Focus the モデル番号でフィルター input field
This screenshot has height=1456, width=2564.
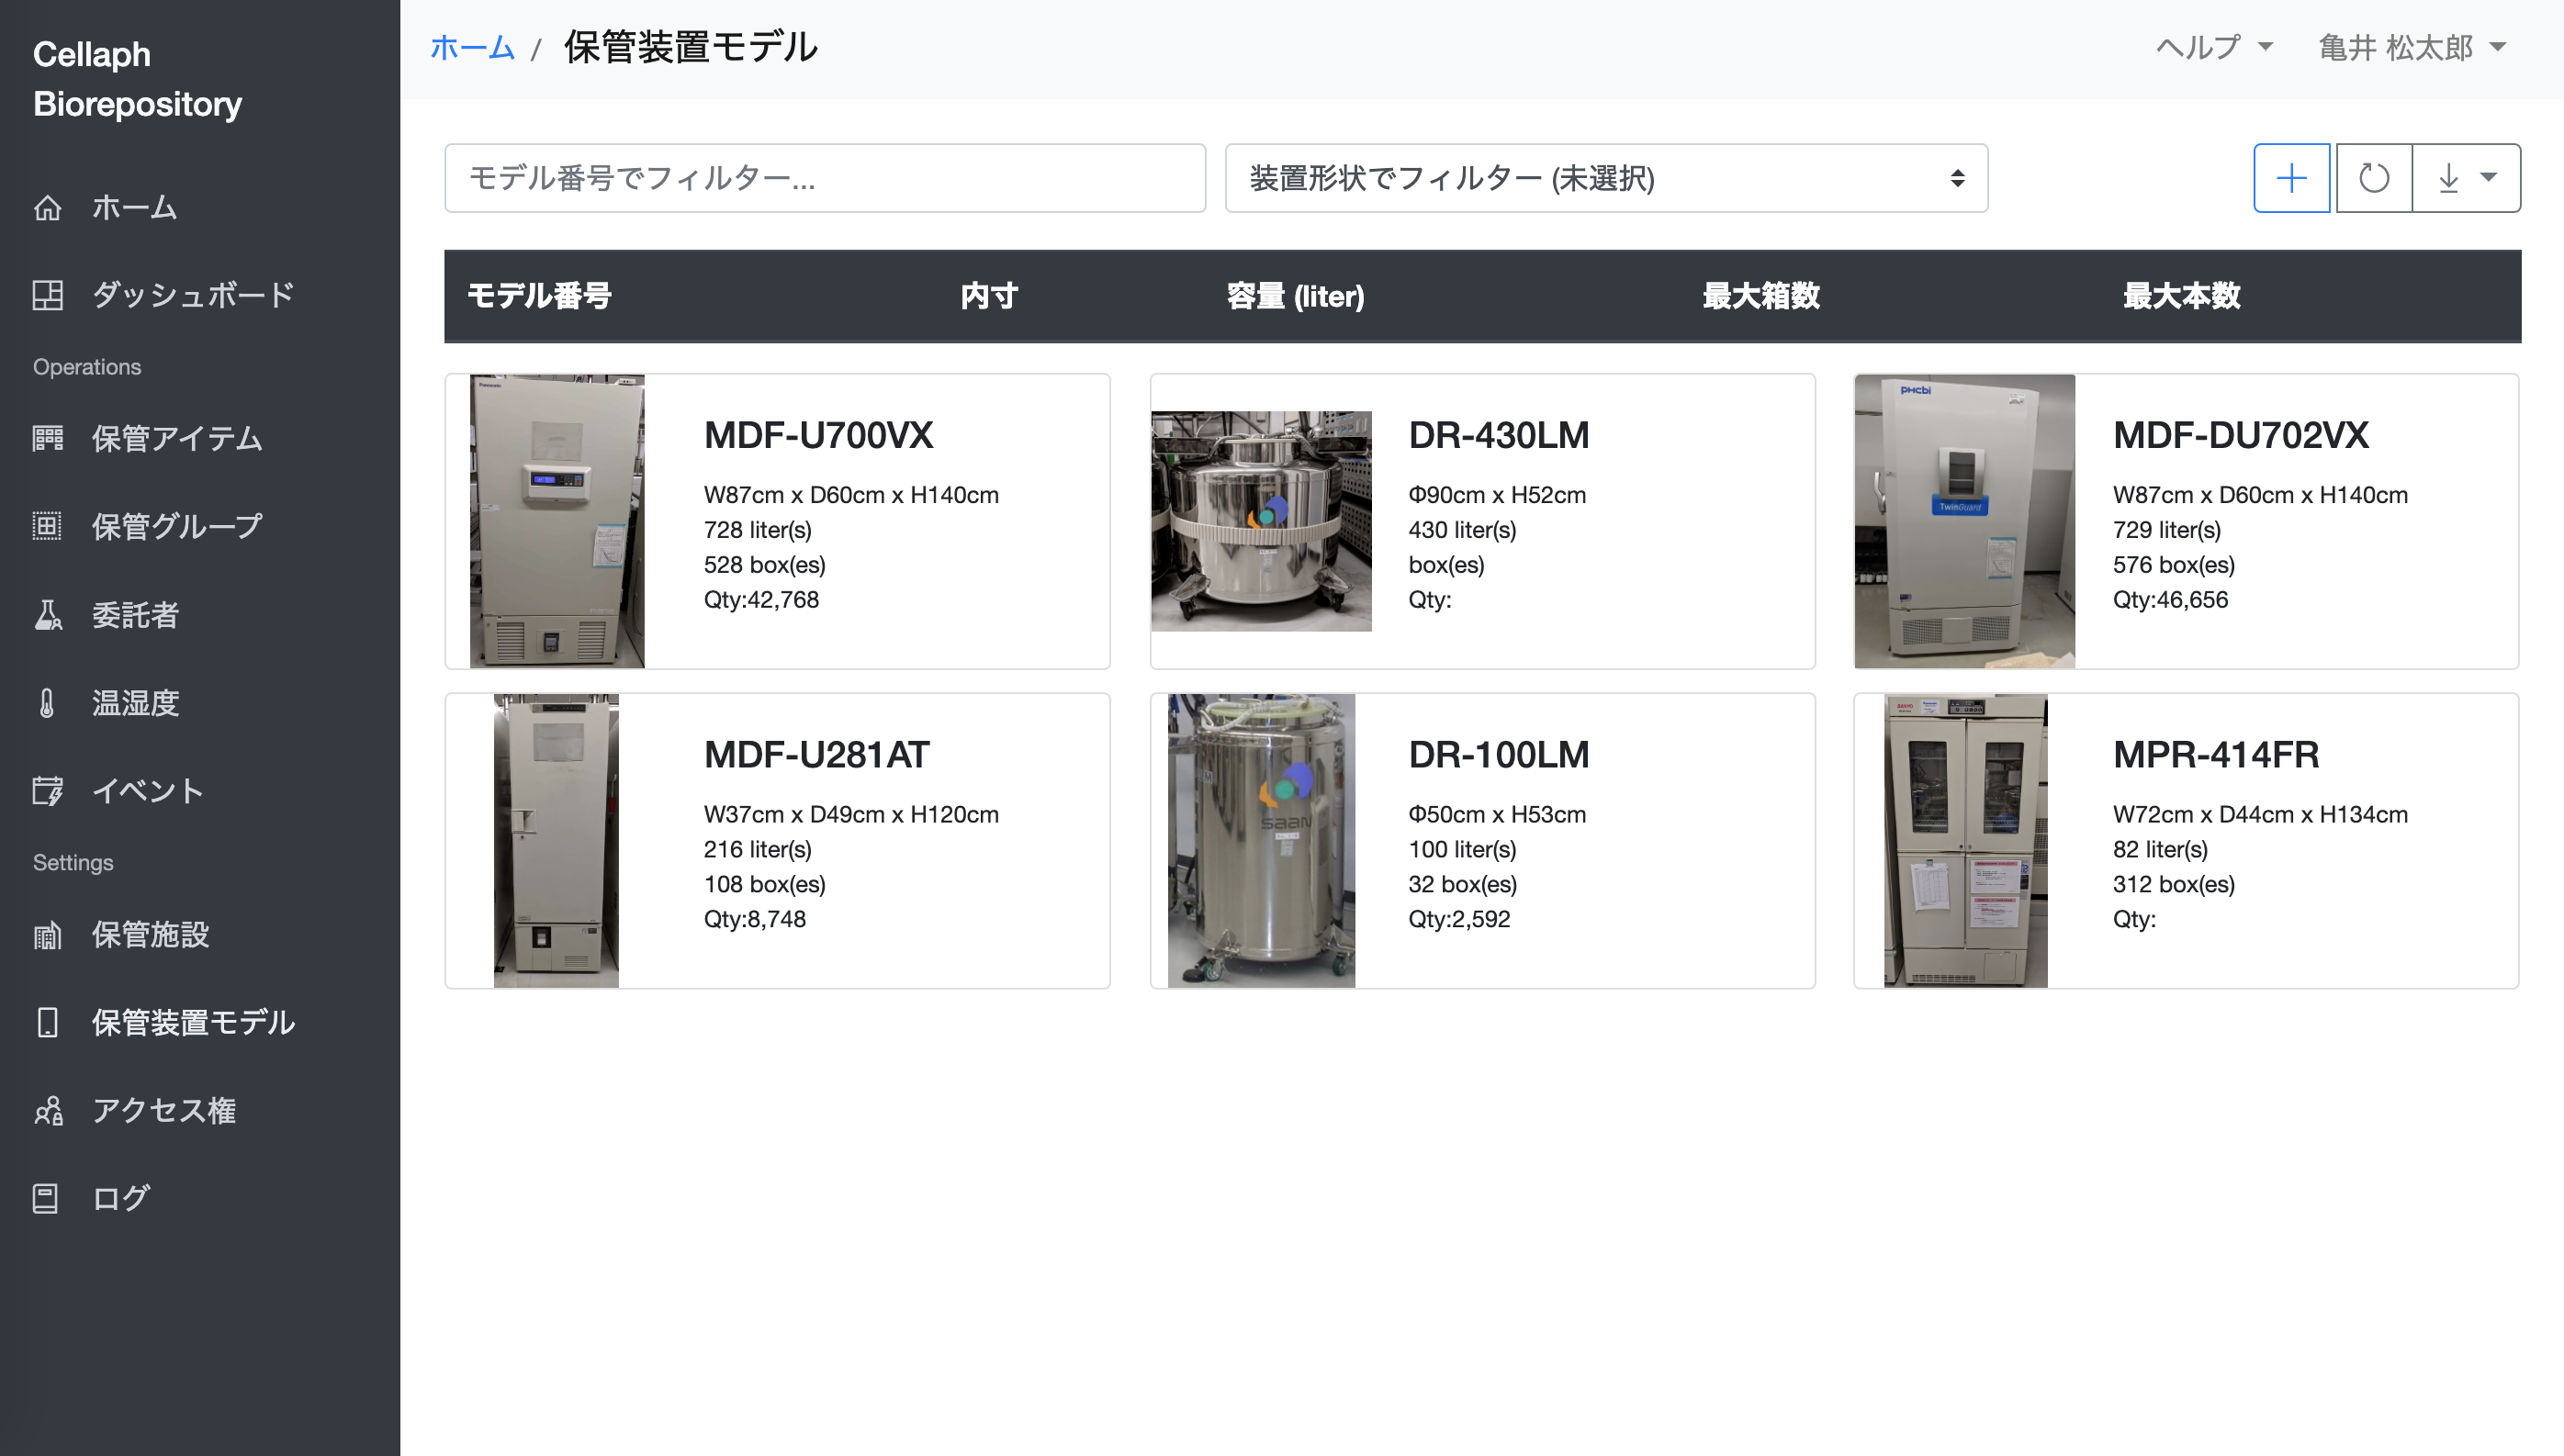coord(825,178)
